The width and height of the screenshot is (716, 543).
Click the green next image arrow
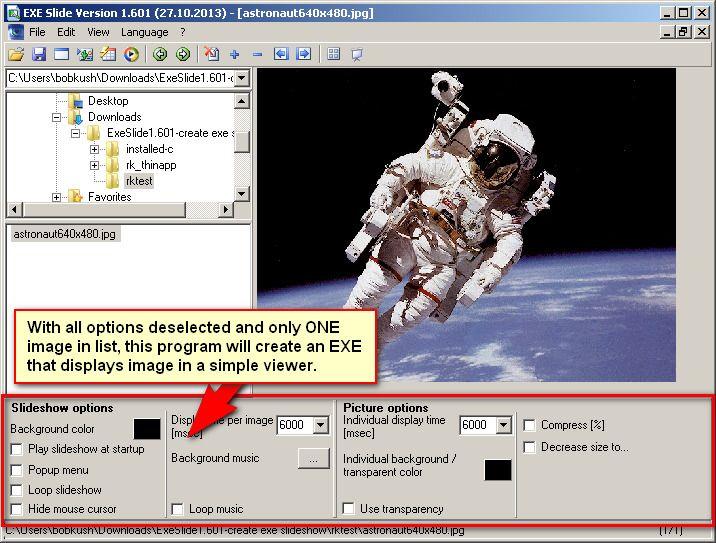click(x=183, y=54)
